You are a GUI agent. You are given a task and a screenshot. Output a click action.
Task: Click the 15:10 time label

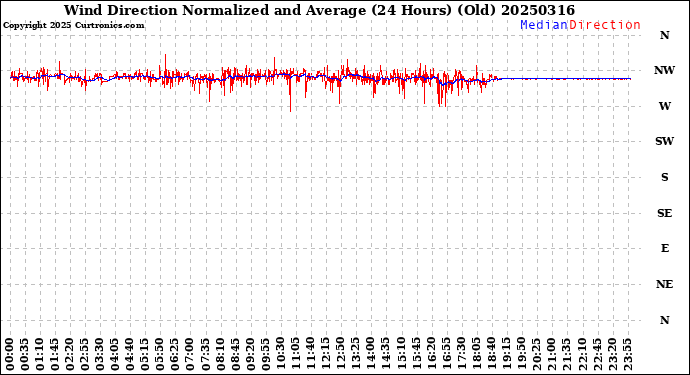click(401, 355)
